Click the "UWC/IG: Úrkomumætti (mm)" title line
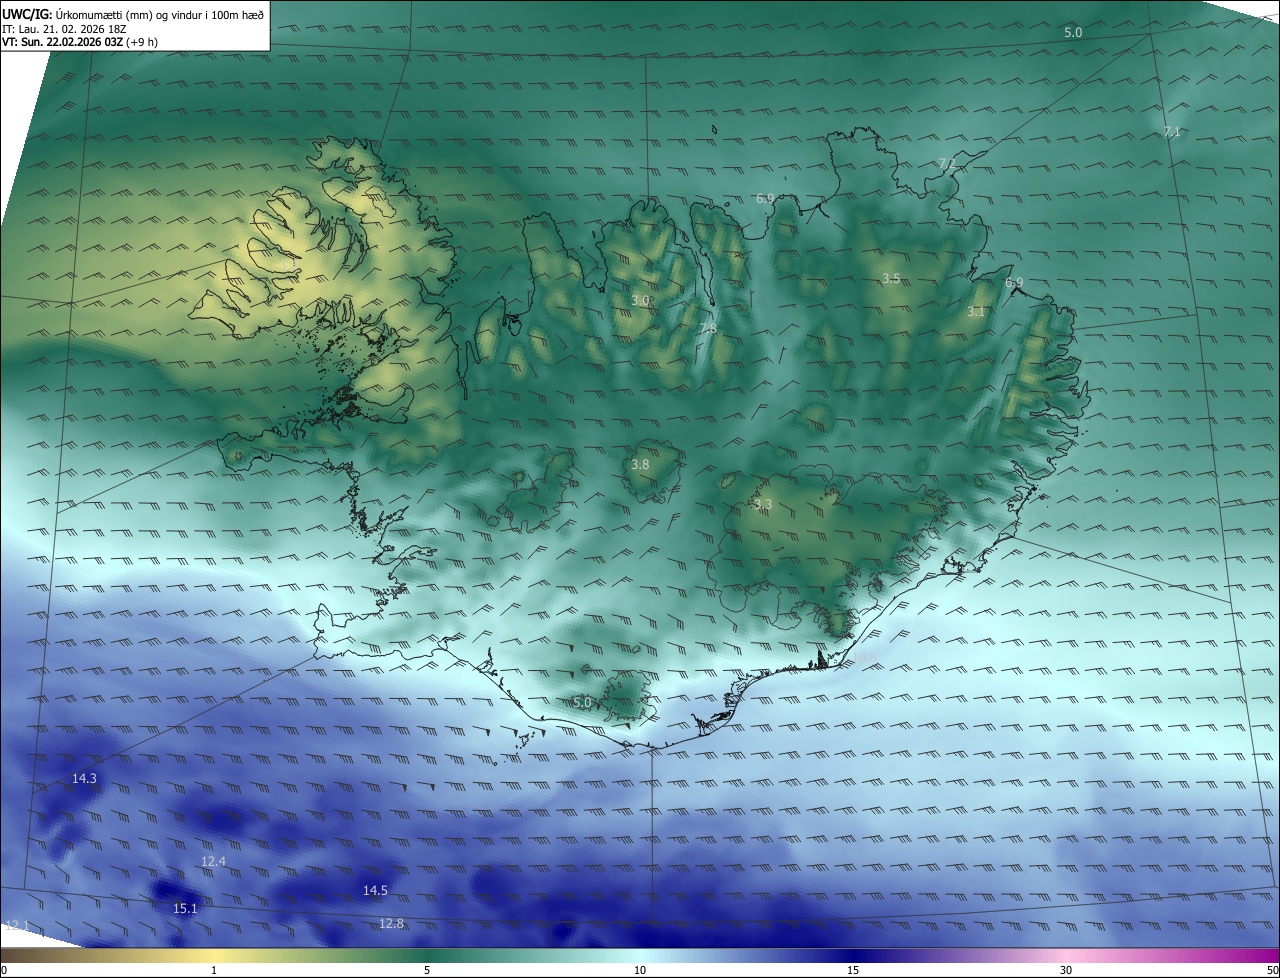 point(133,14)
